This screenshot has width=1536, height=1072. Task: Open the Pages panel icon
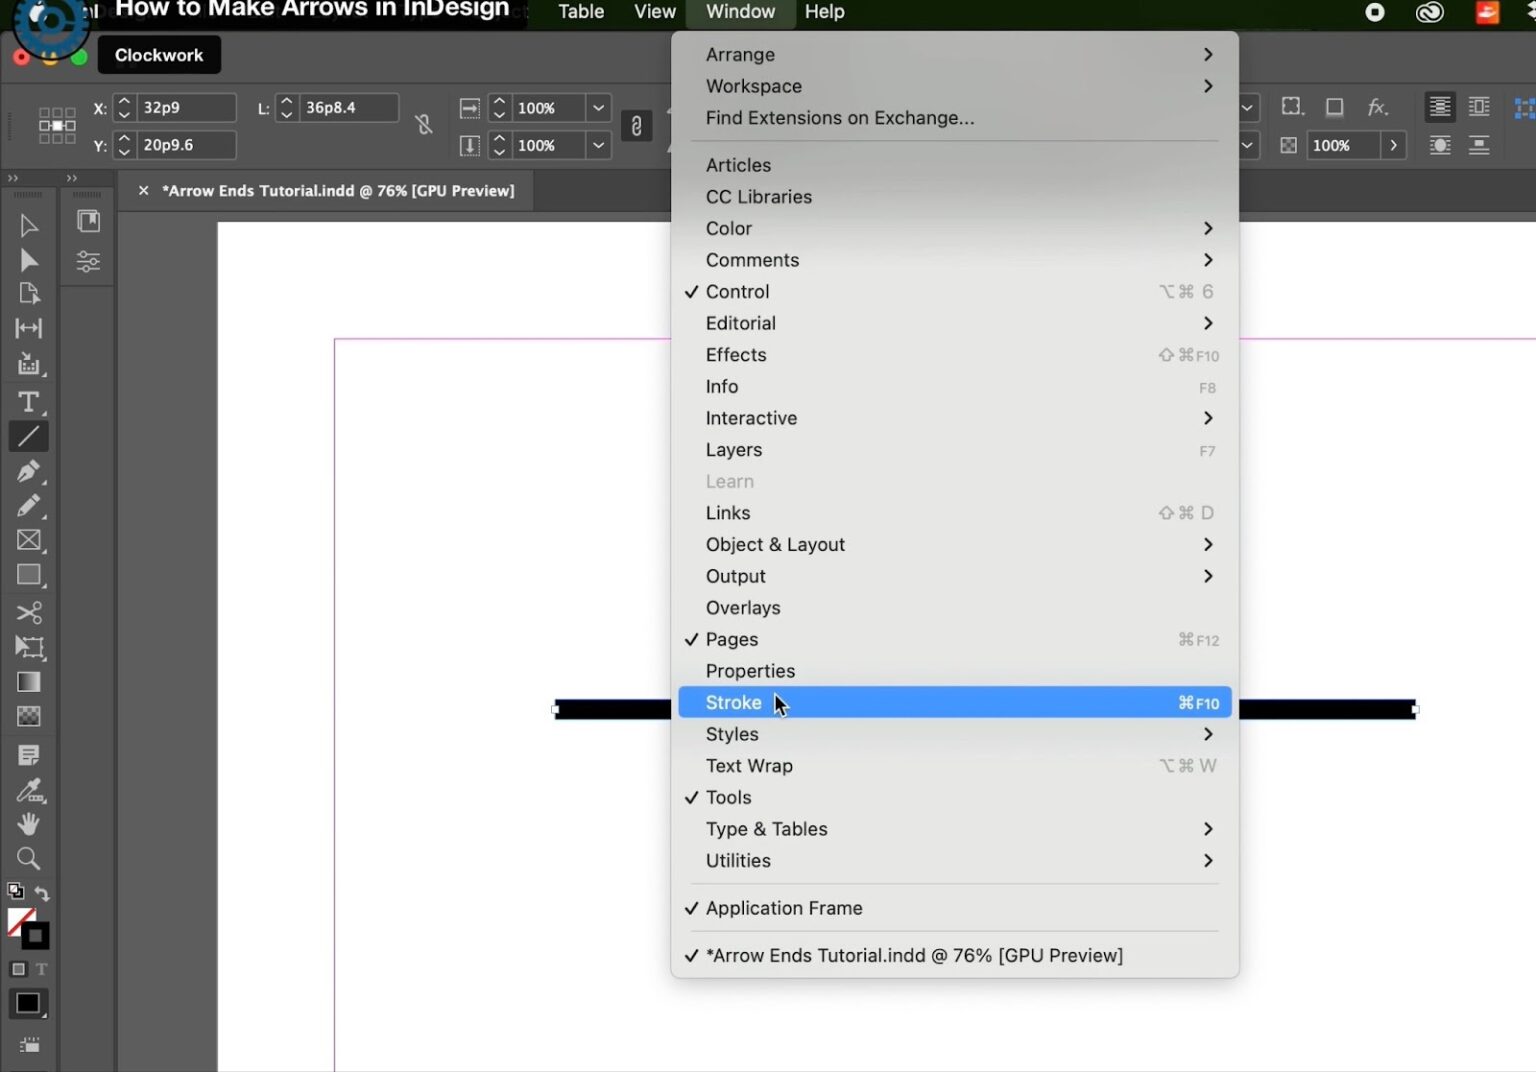pyautogui.click(x=88, y=221)
